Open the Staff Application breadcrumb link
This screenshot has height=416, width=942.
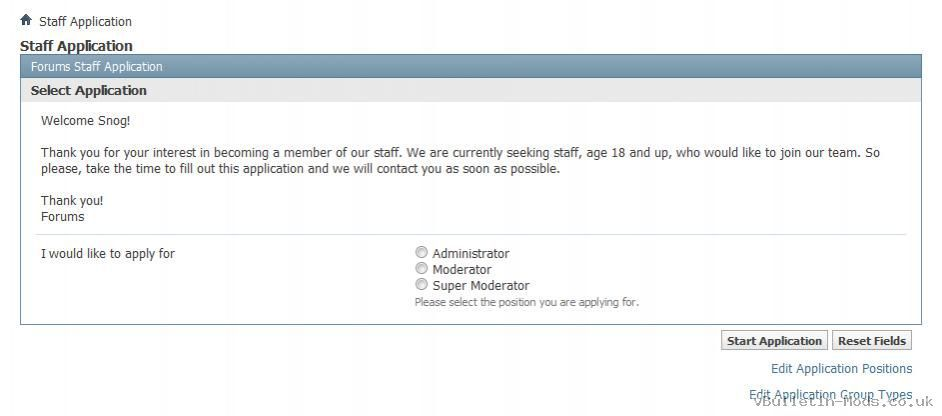tap(85, 22)
